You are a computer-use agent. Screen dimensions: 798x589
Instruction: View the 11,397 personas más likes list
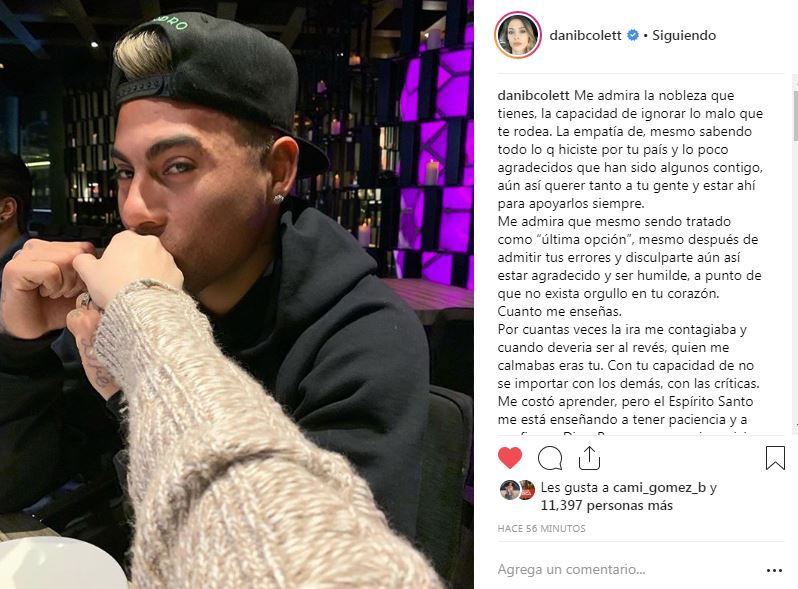607,506
